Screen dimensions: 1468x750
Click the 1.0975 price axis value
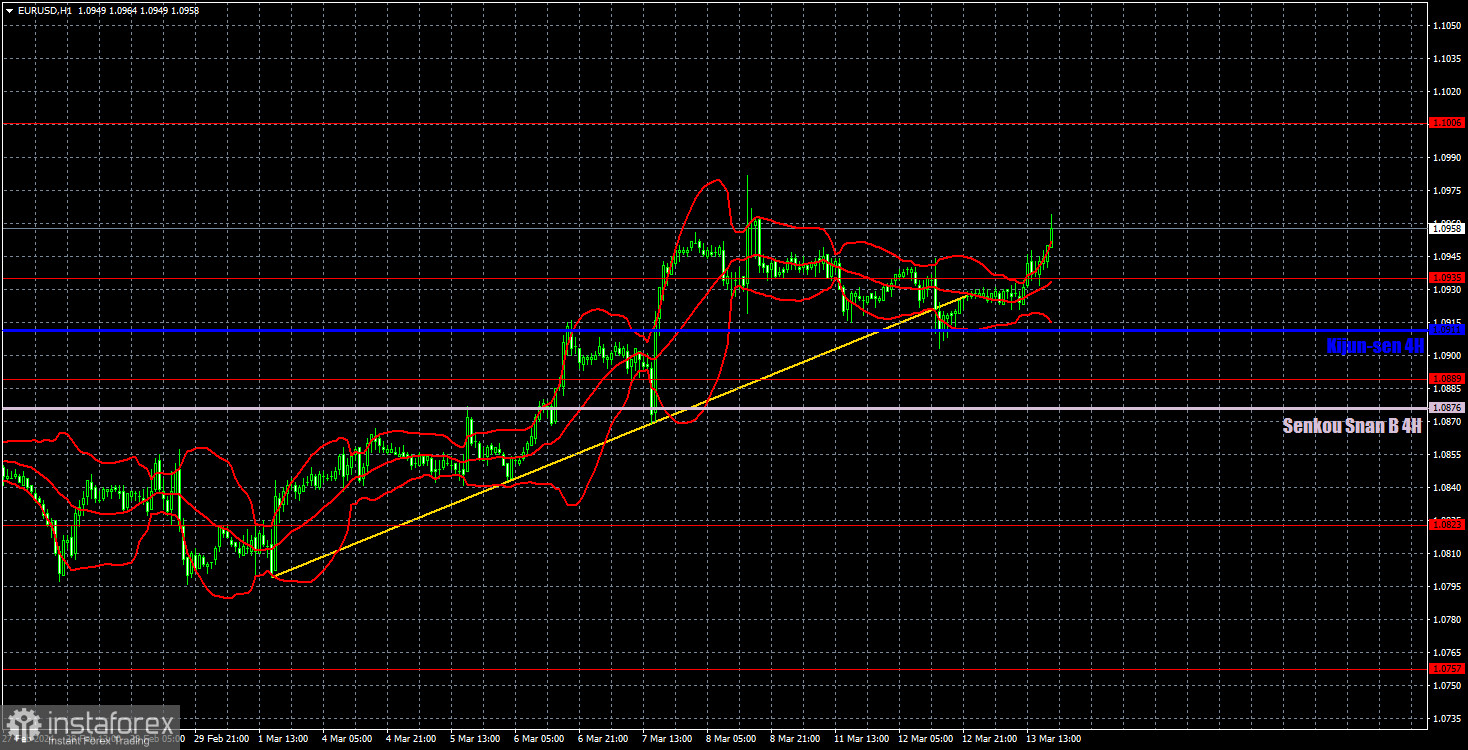tap(1447, 190)
